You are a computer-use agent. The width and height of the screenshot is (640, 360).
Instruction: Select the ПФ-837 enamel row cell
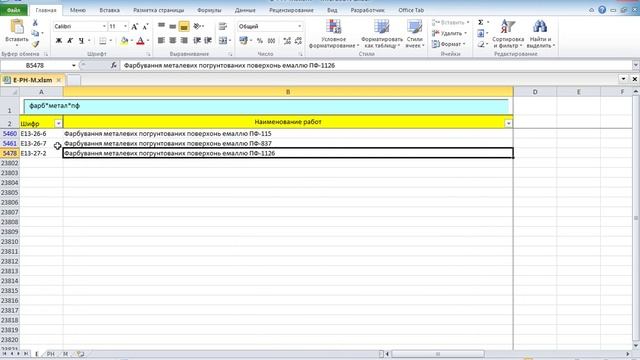(x=288, y=143)
